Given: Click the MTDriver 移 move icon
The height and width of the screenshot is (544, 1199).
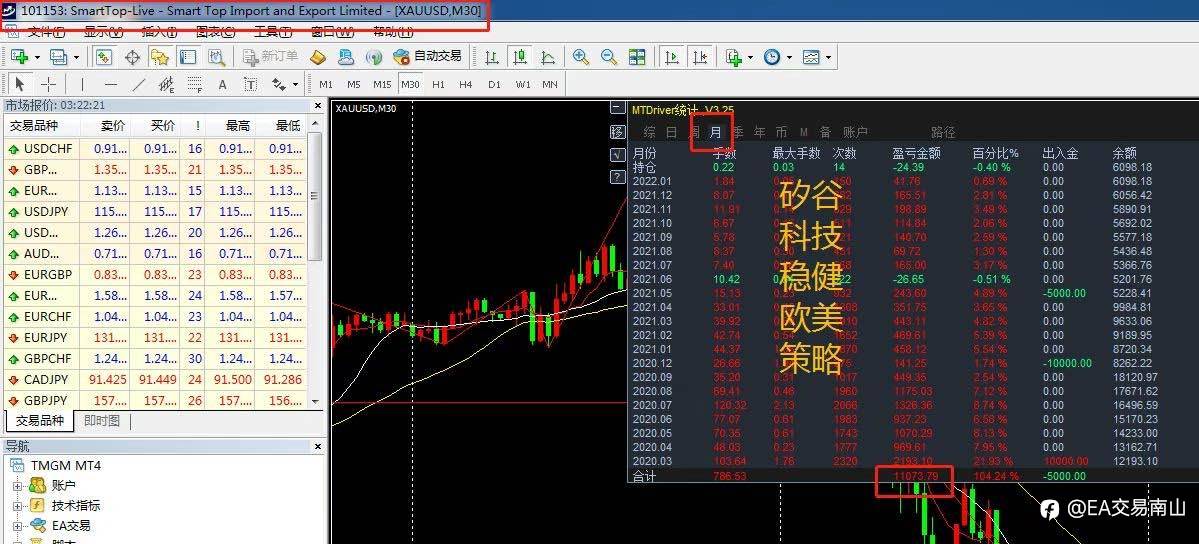Looking at the screenshot, I should pos(618,132).
